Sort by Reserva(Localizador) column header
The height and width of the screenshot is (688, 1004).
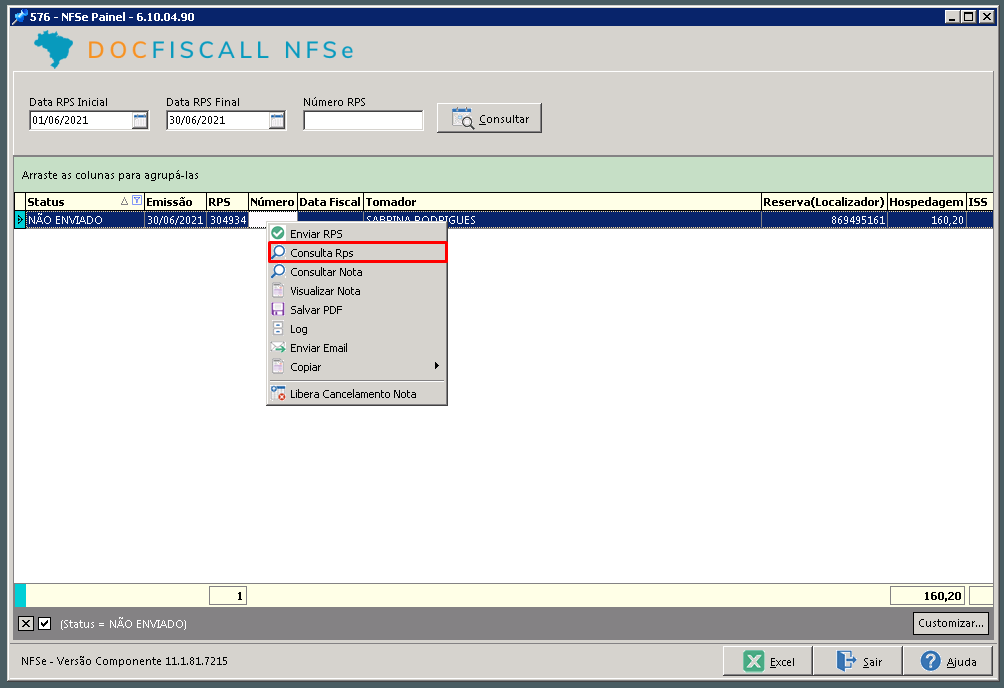[x=824, y=202]
